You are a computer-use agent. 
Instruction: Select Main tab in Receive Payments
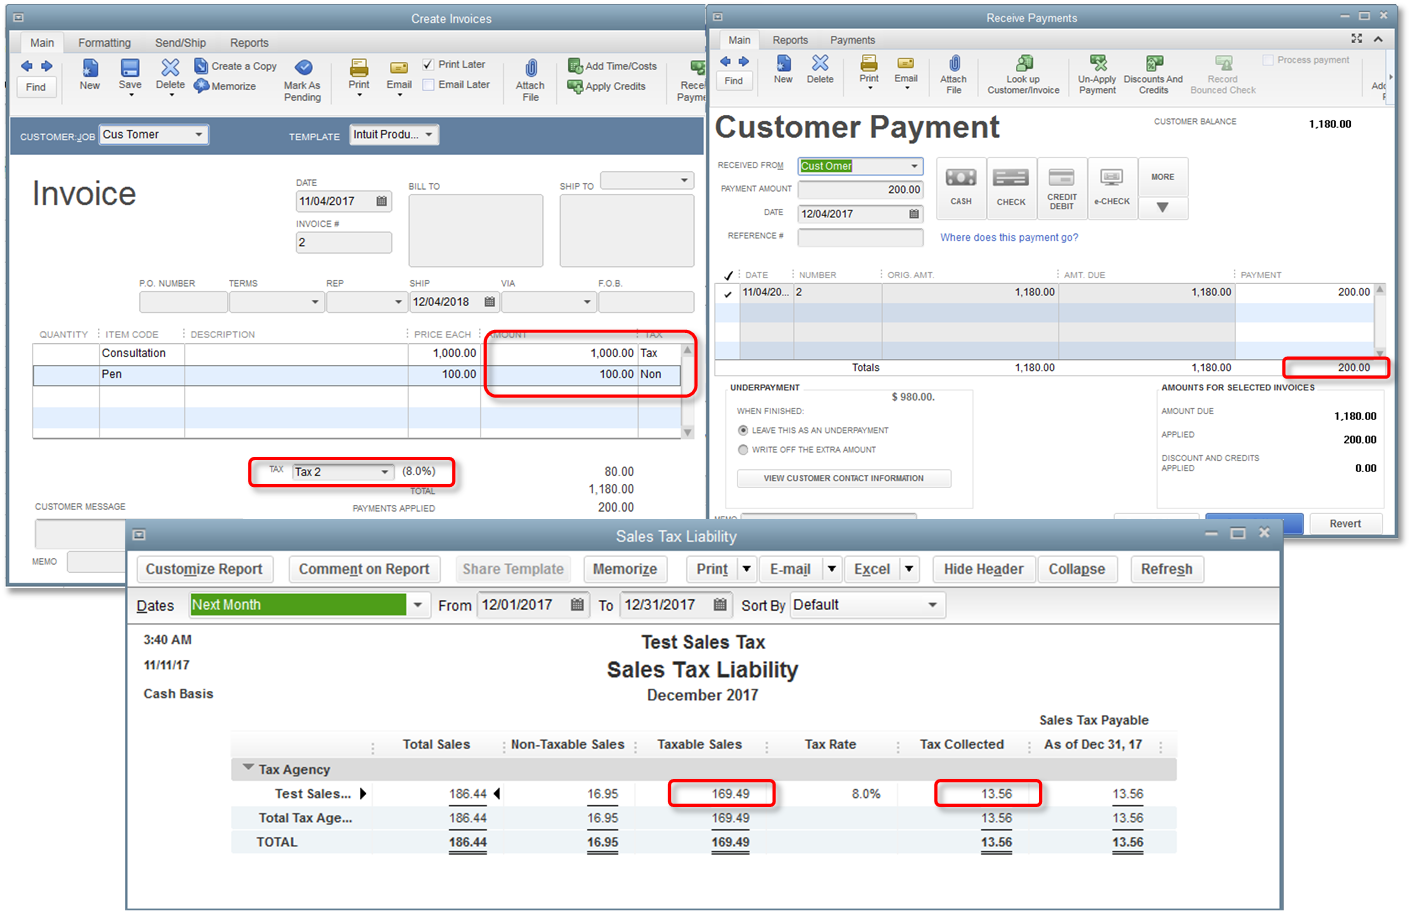(739, 40)
